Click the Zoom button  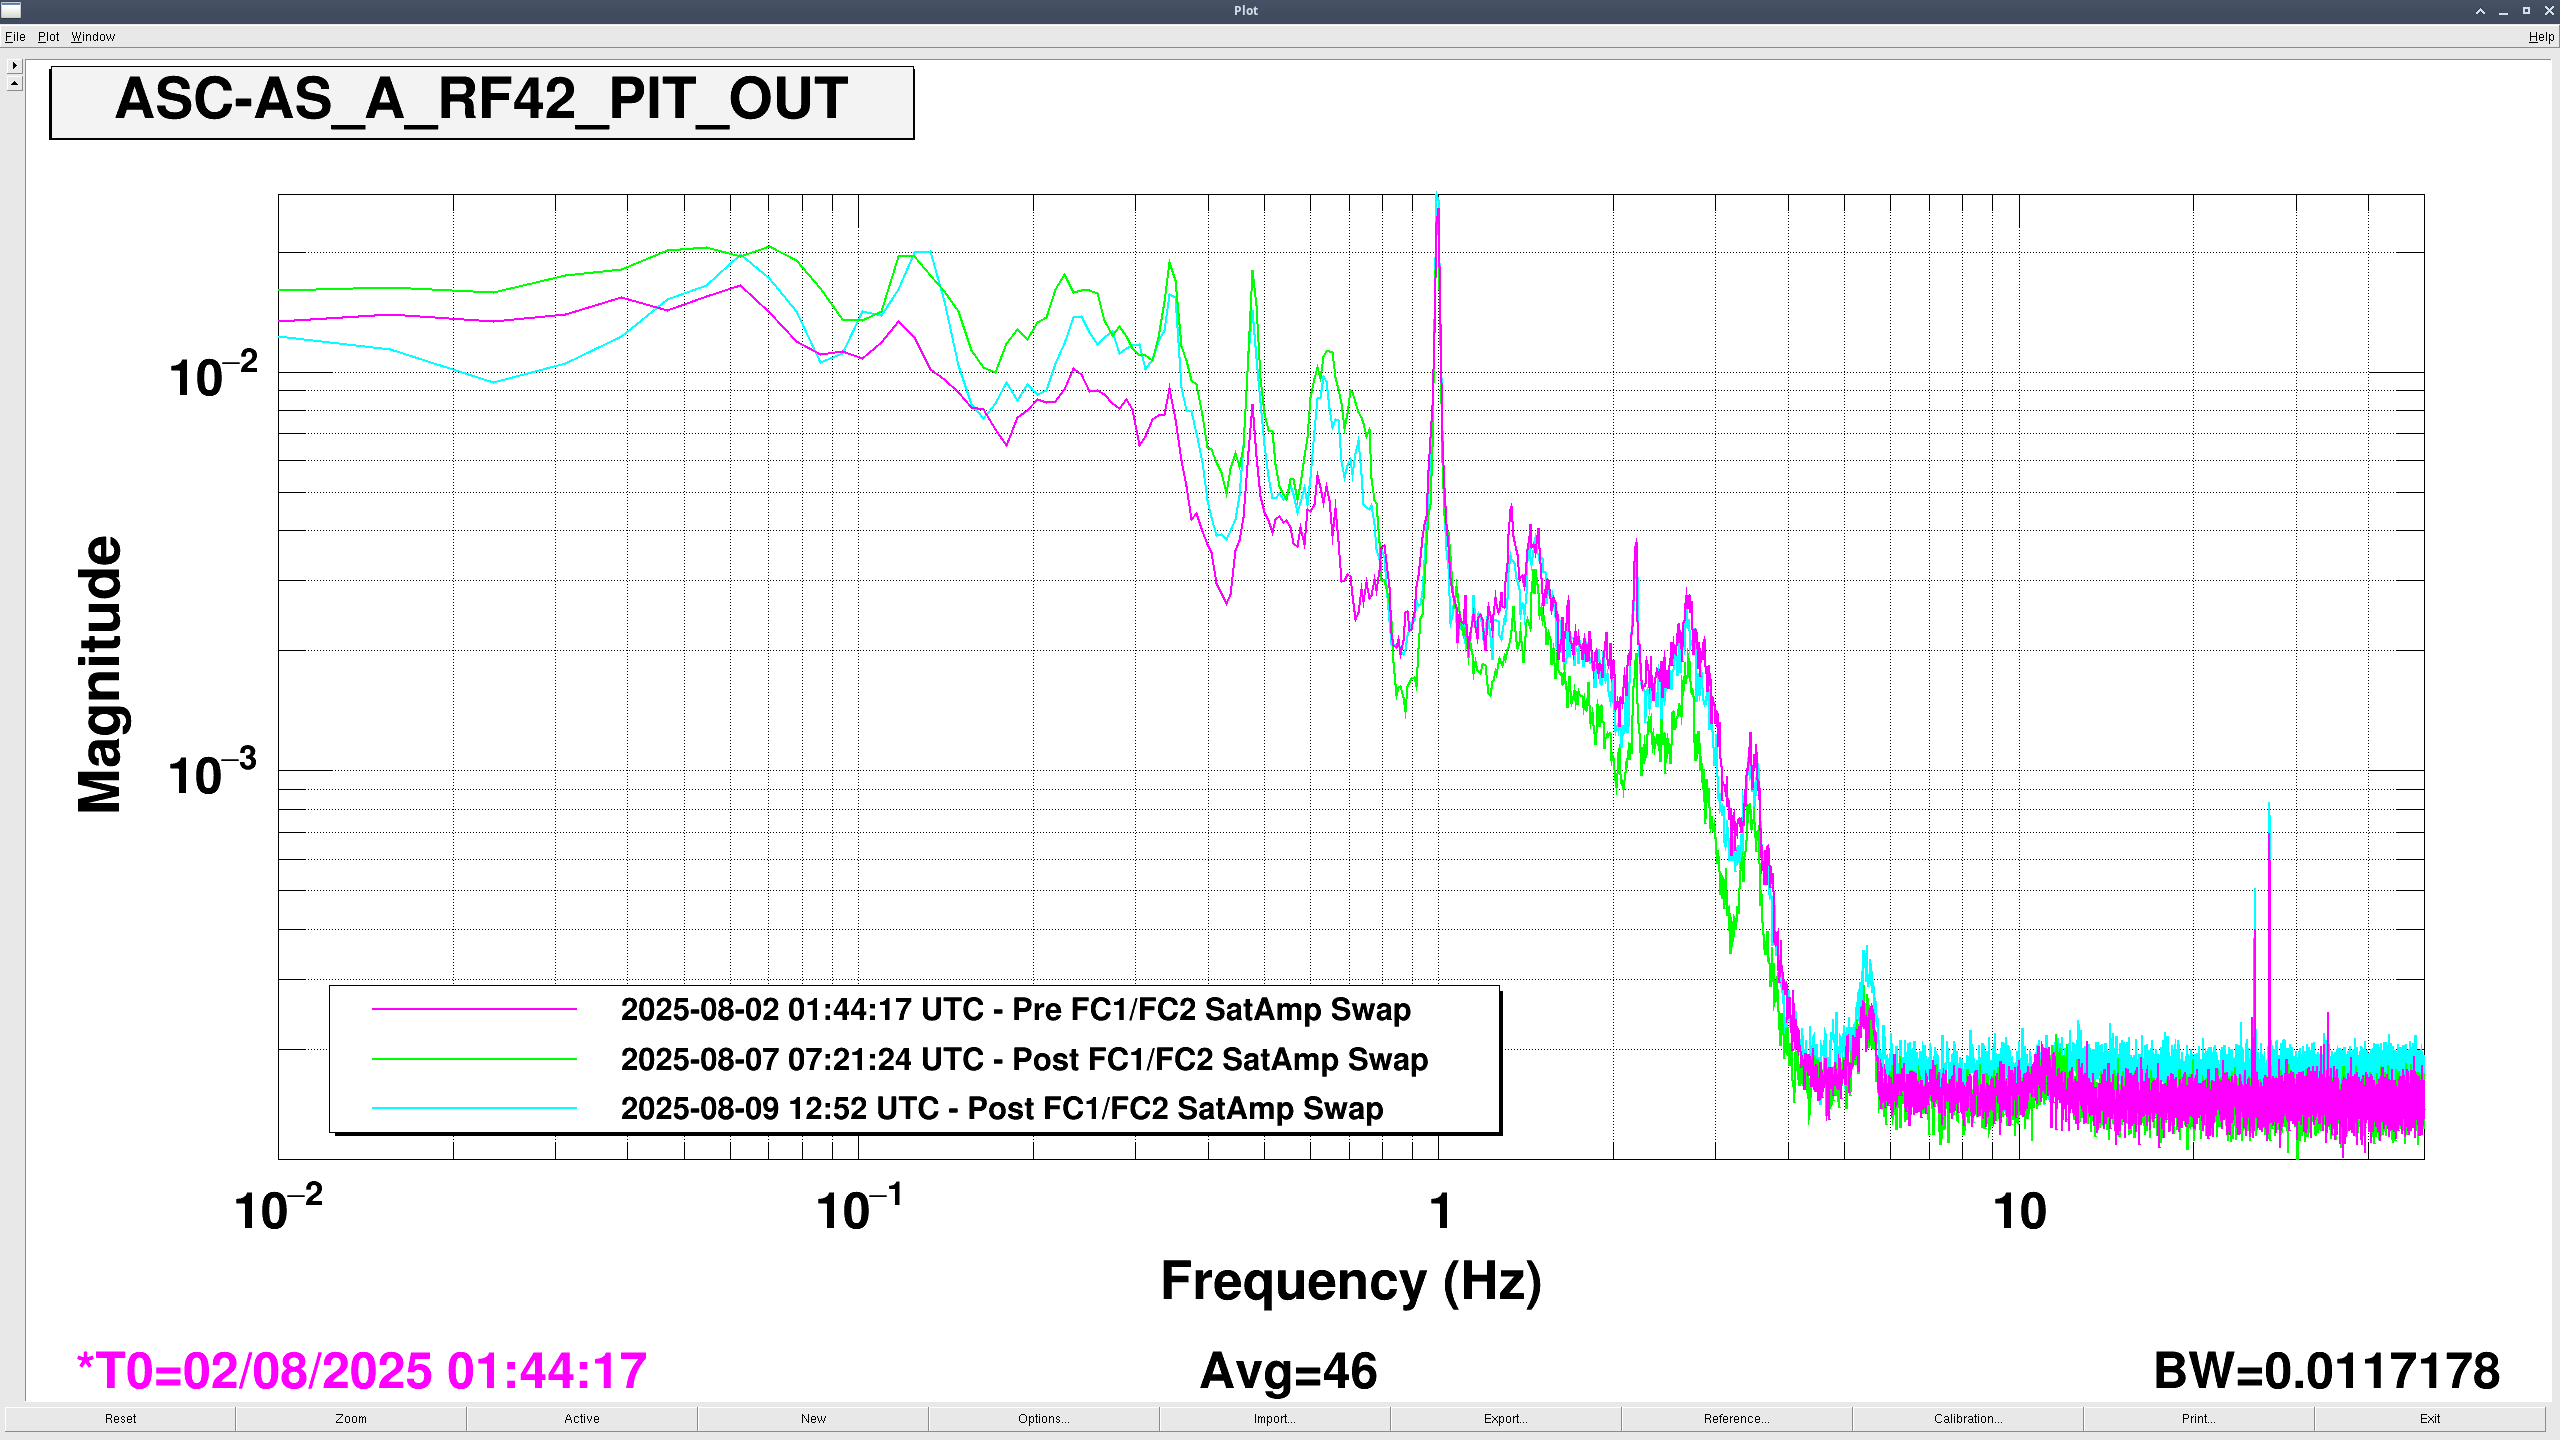tap(351, 1418)
